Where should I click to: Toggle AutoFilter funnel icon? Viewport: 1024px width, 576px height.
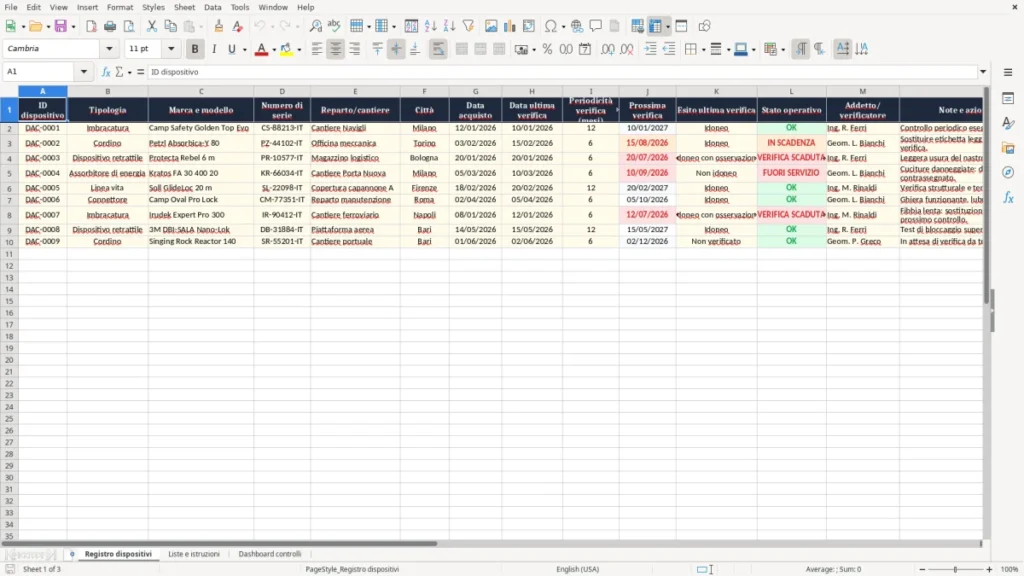click(x=468, y=26)
